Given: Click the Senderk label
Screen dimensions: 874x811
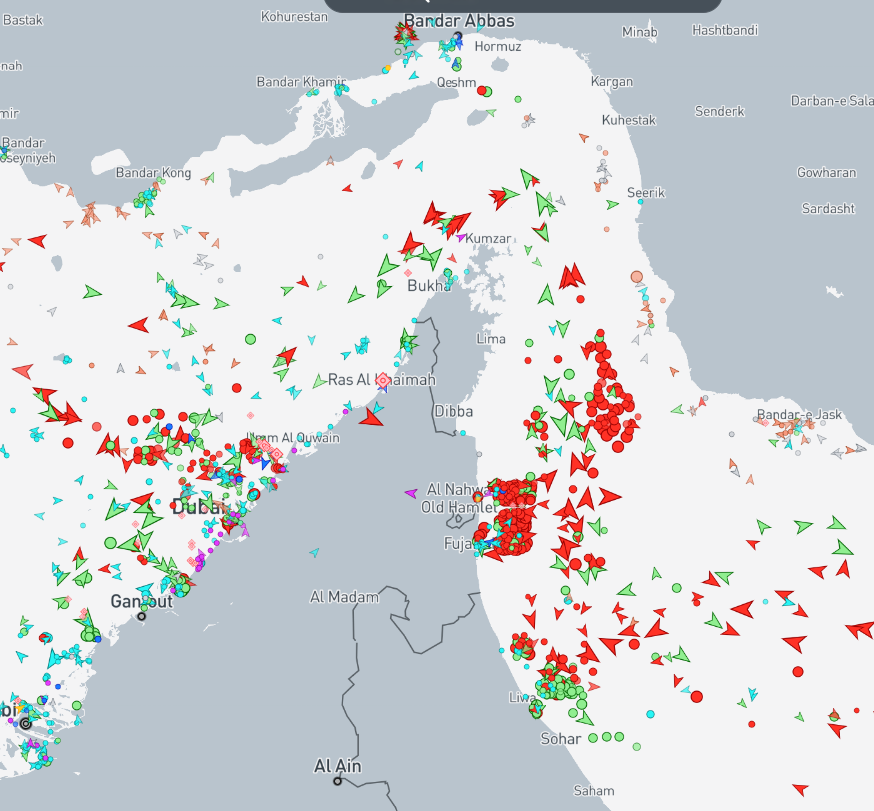Looking at the screenshot, I should coord(719,111).
